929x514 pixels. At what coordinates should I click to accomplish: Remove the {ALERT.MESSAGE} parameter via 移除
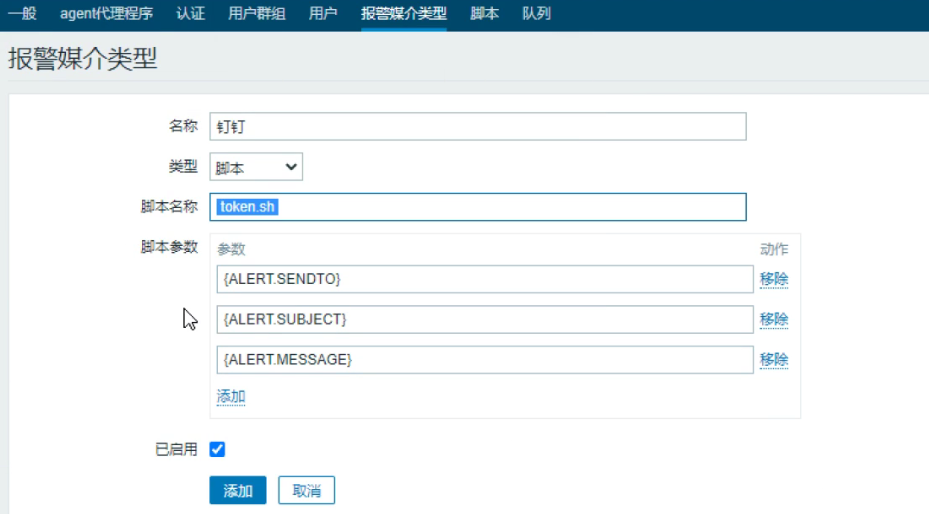tap(774, 359)
